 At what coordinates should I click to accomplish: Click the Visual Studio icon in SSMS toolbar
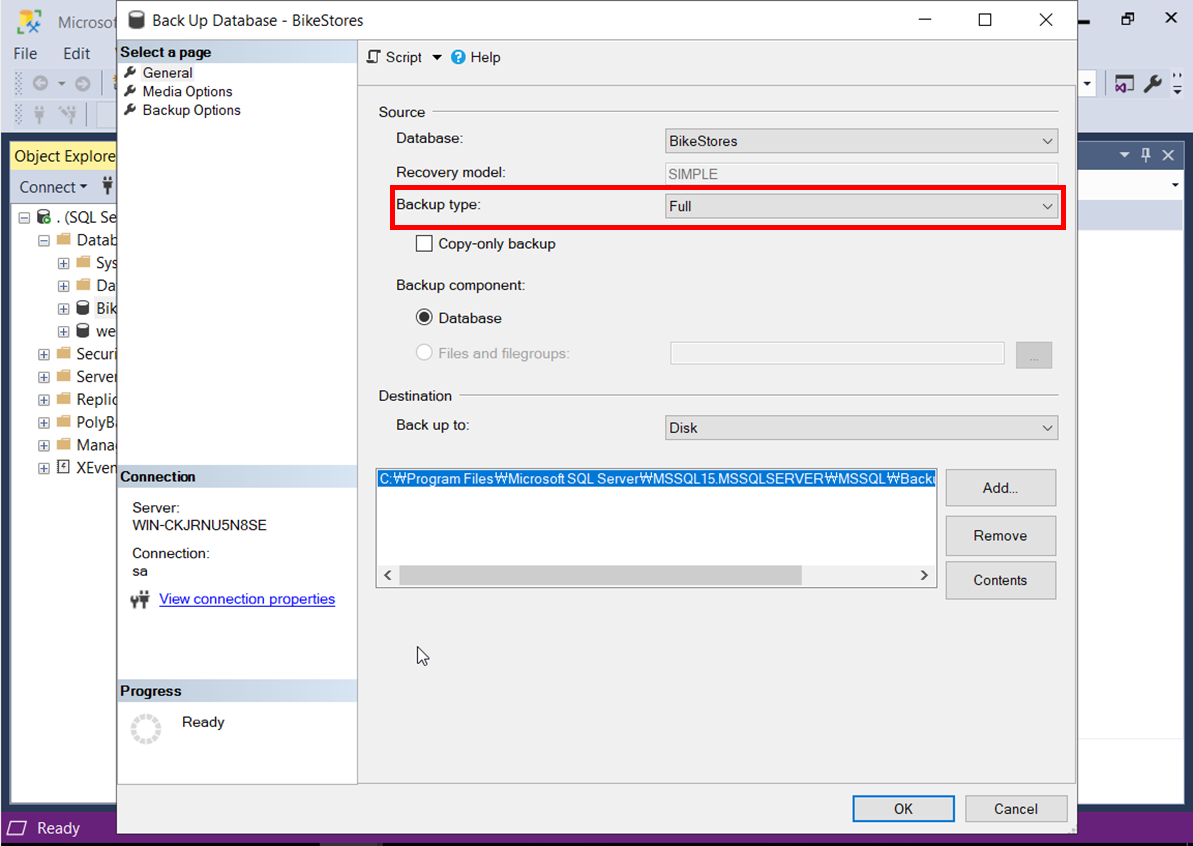click(x=1124, y=84)
